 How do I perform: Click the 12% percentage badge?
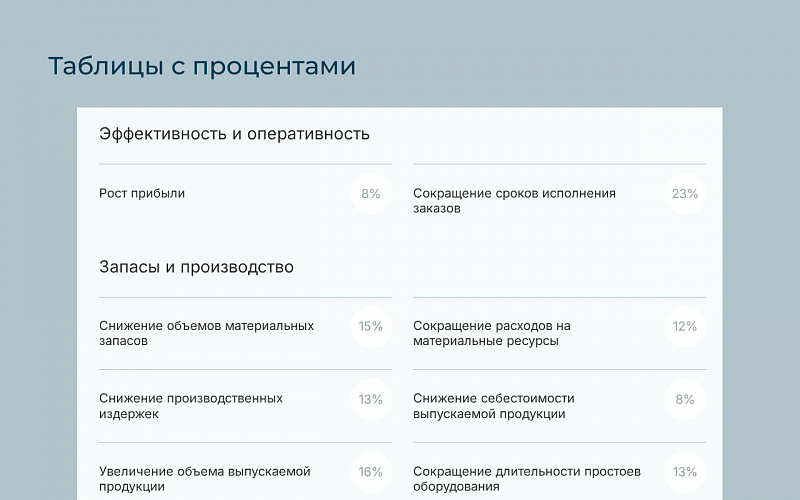coord(685,326)
